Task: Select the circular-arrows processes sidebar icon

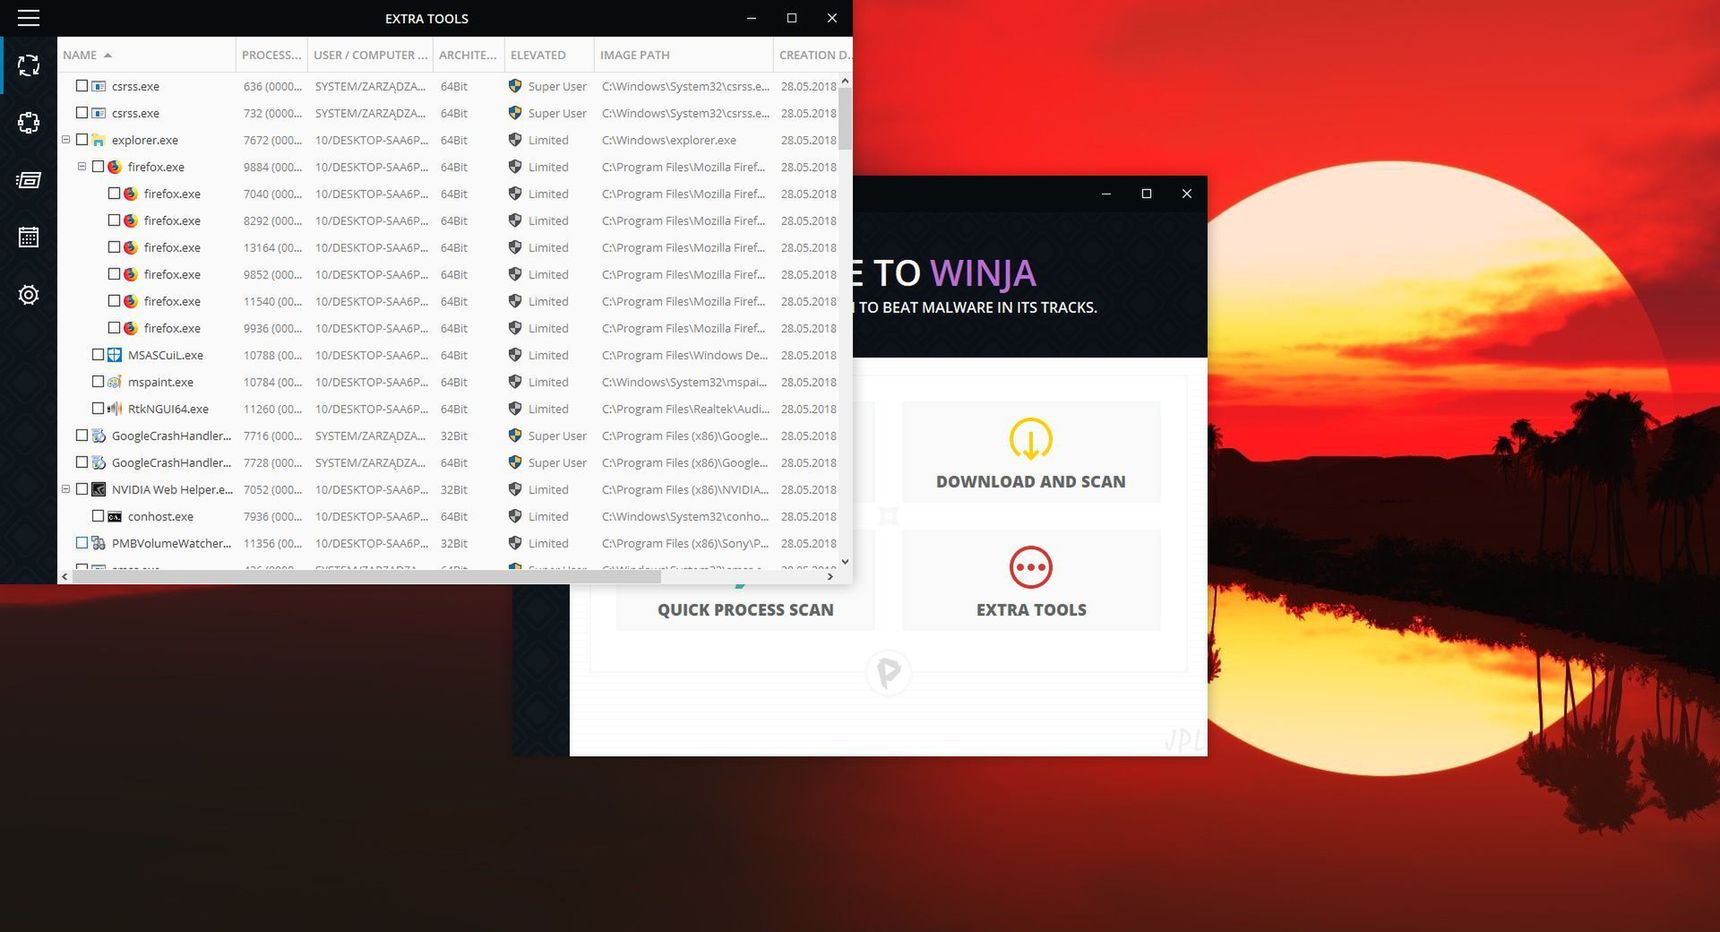Action: [29, 66]
